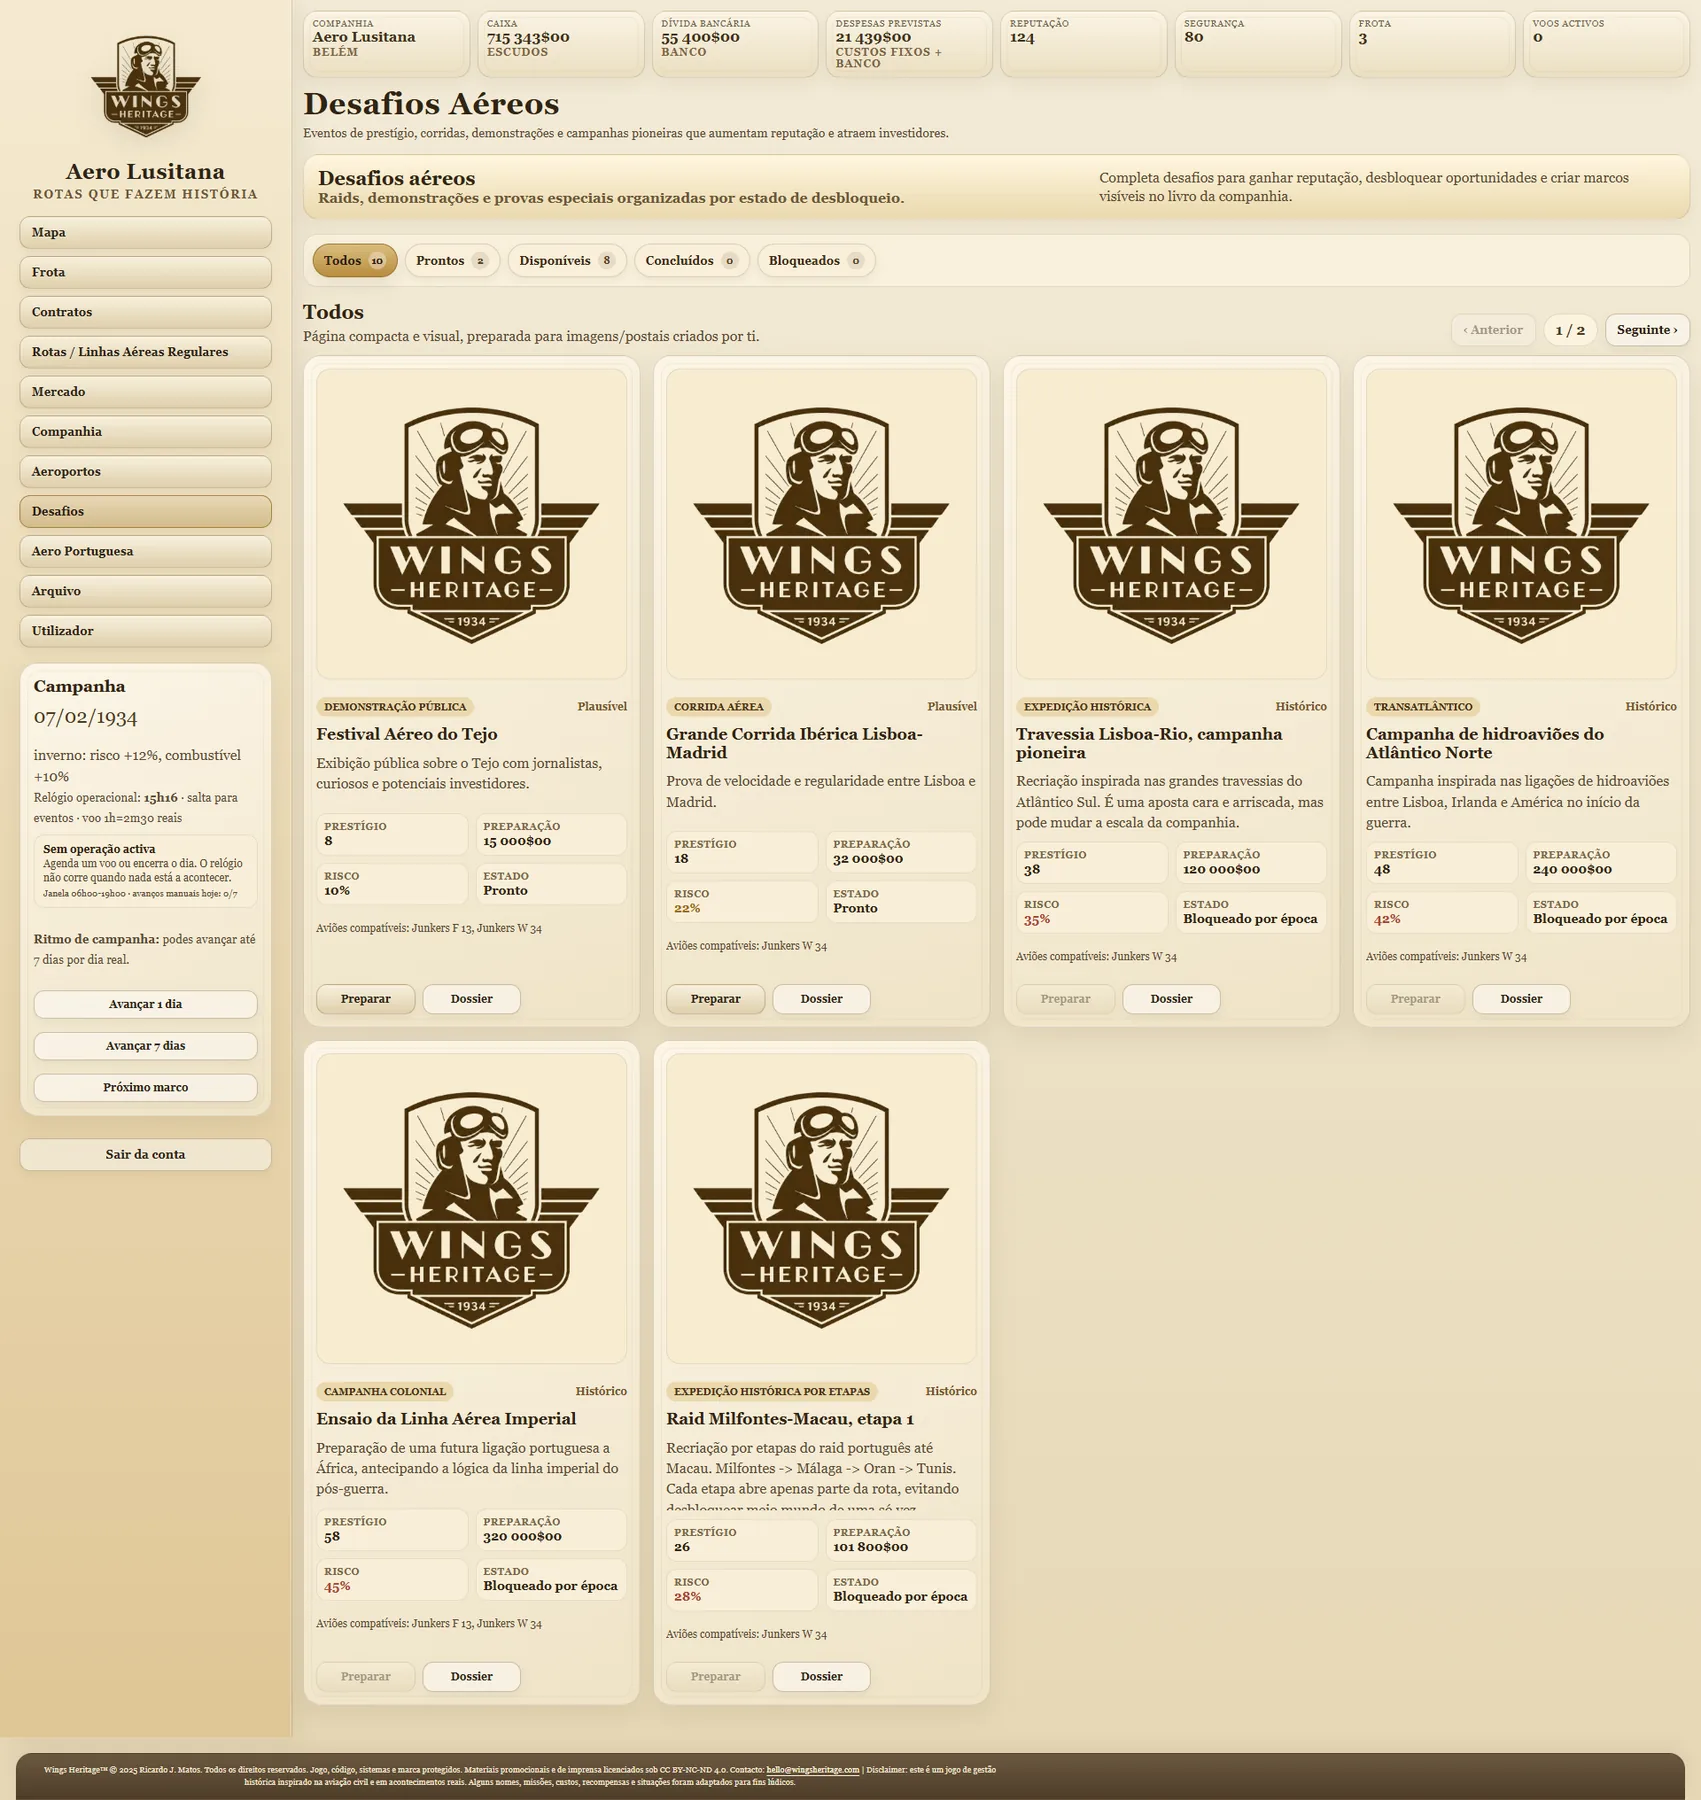Open Dossier for Raid Milfontes-Macau

click(x=822, y=1677)
